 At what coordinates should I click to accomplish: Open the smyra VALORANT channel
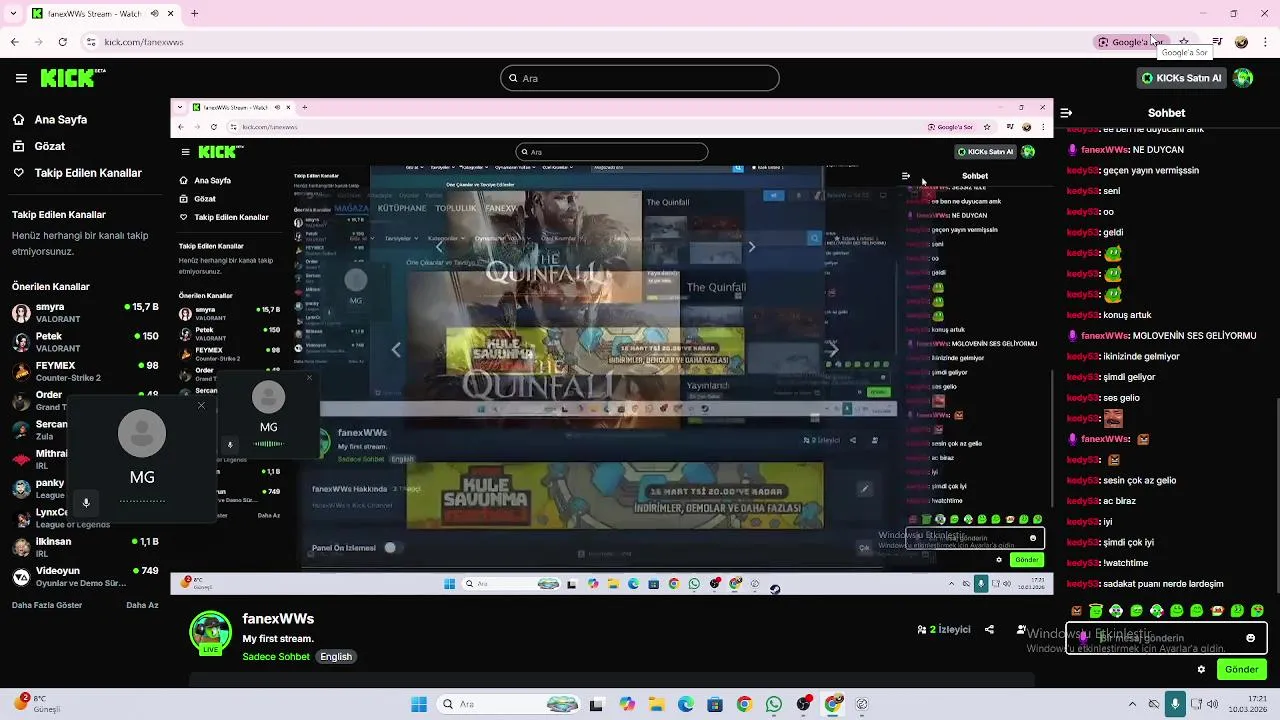85,313
